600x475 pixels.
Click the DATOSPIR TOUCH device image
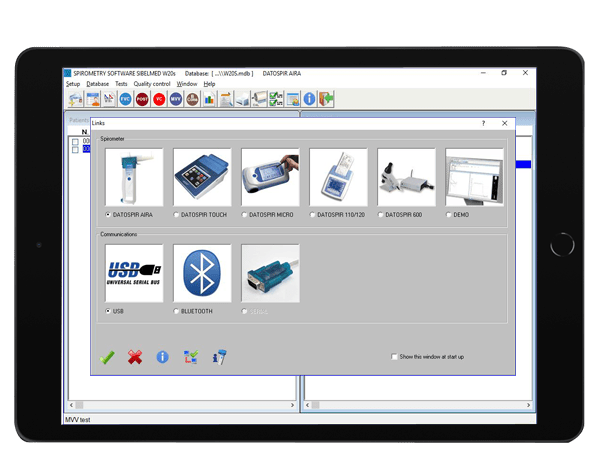pos(202,177)
